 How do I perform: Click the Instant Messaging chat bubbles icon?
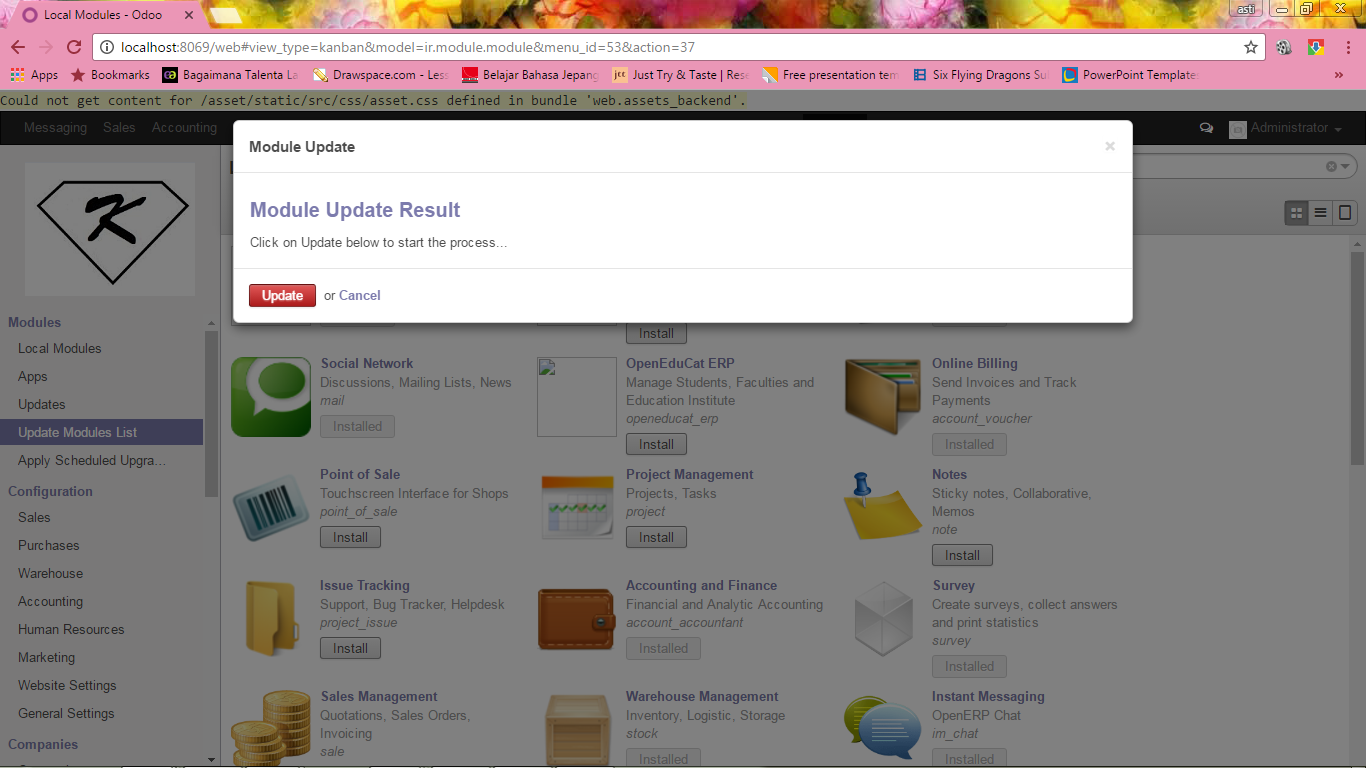(882, 729)
